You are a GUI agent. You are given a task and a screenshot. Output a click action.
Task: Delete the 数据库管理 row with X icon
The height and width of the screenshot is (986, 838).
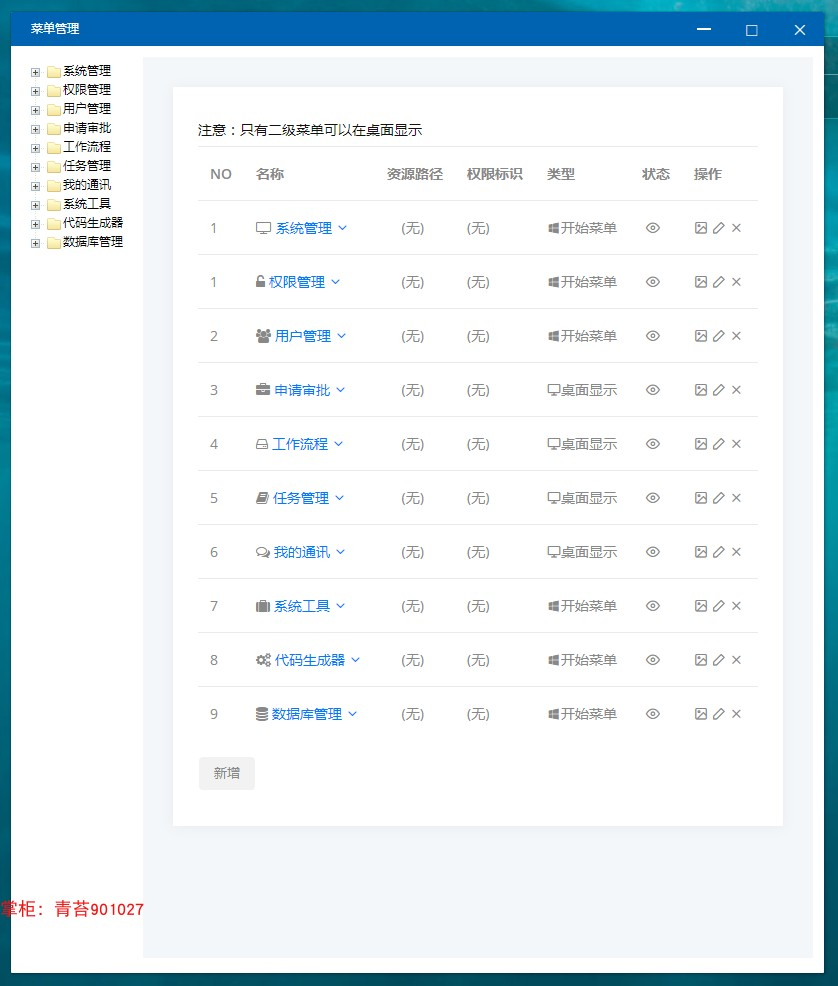[736, 714]
